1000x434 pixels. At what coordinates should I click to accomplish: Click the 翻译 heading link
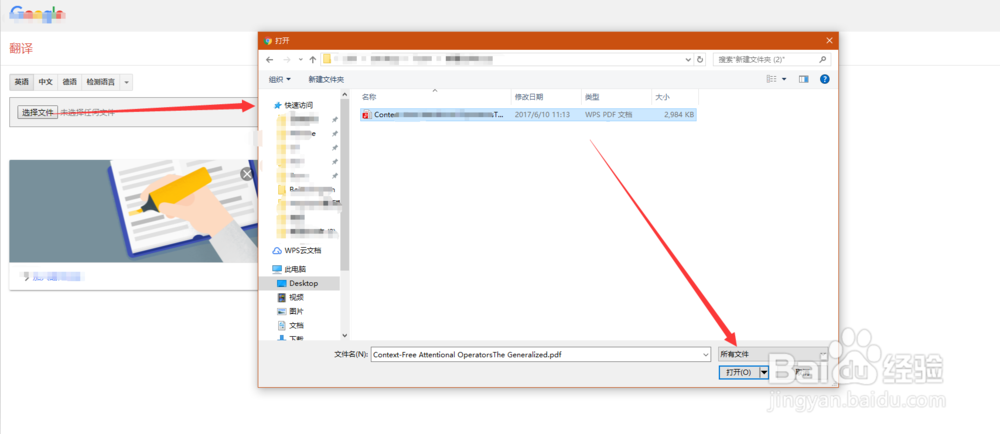tap(21, 48)
